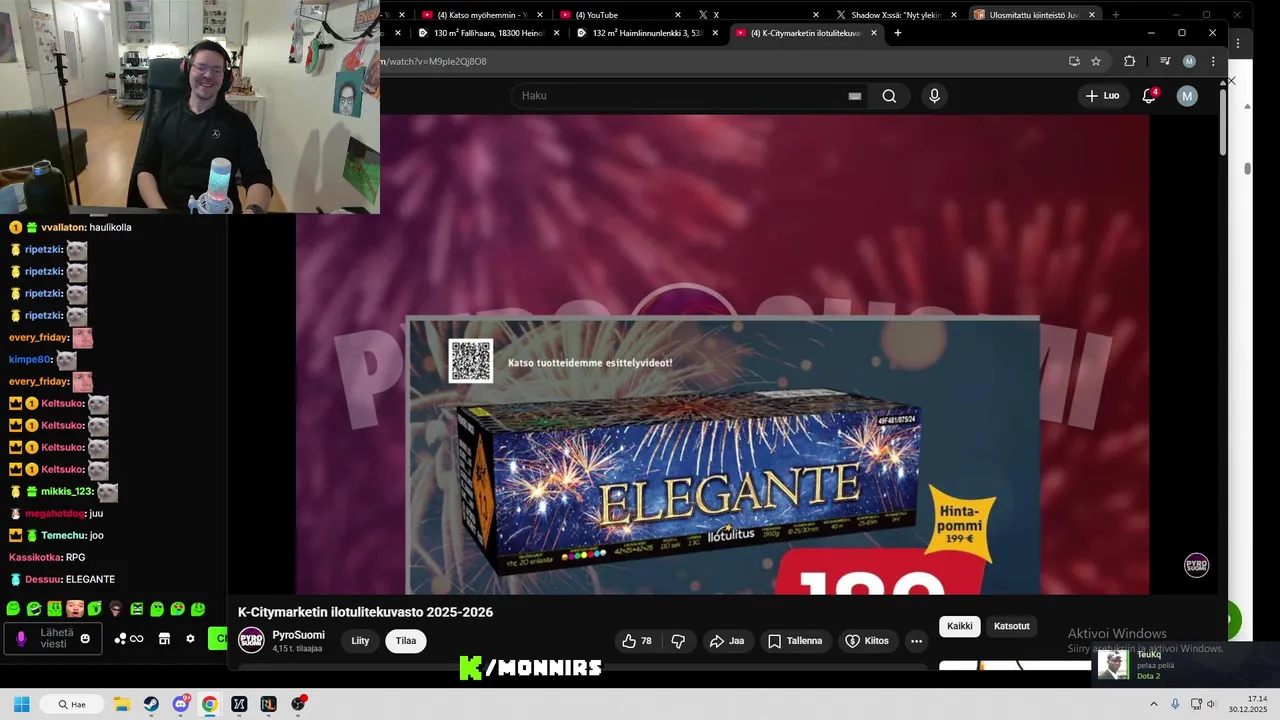
Task: Open OBS Studio from the taskbar
Action: click(x=298, y=704)
